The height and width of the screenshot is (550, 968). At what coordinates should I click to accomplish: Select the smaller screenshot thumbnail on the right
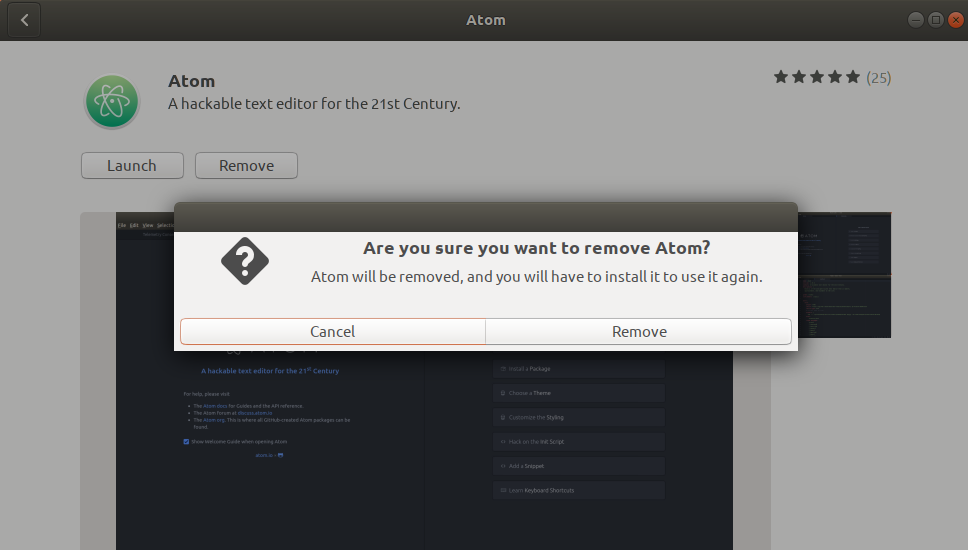[846, 275]
